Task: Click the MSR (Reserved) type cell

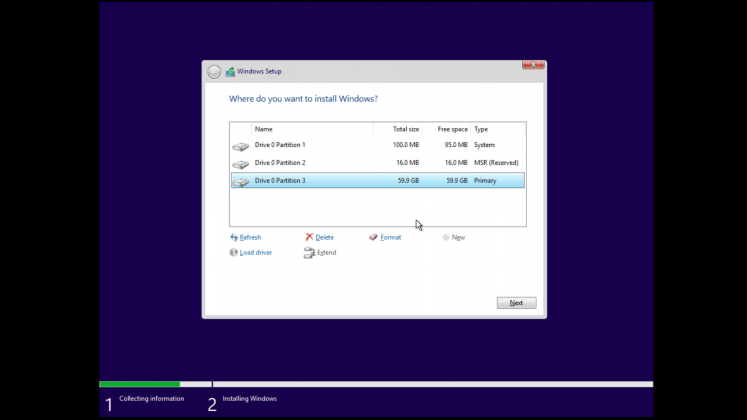Action: pos(496,163)
